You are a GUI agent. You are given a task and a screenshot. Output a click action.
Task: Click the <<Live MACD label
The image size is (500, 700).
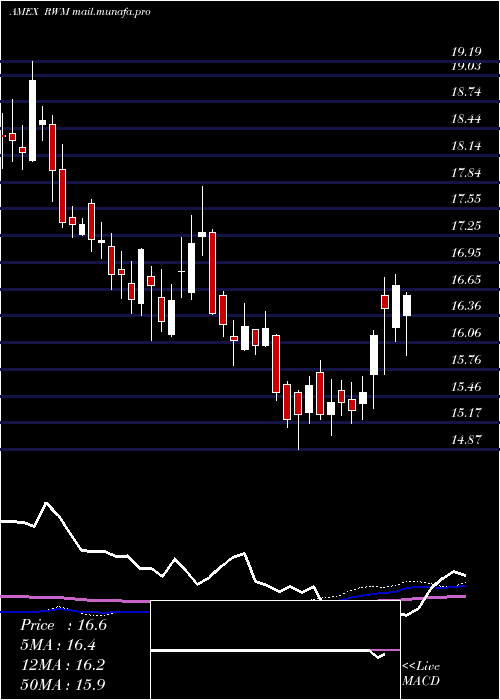point(421,673)
